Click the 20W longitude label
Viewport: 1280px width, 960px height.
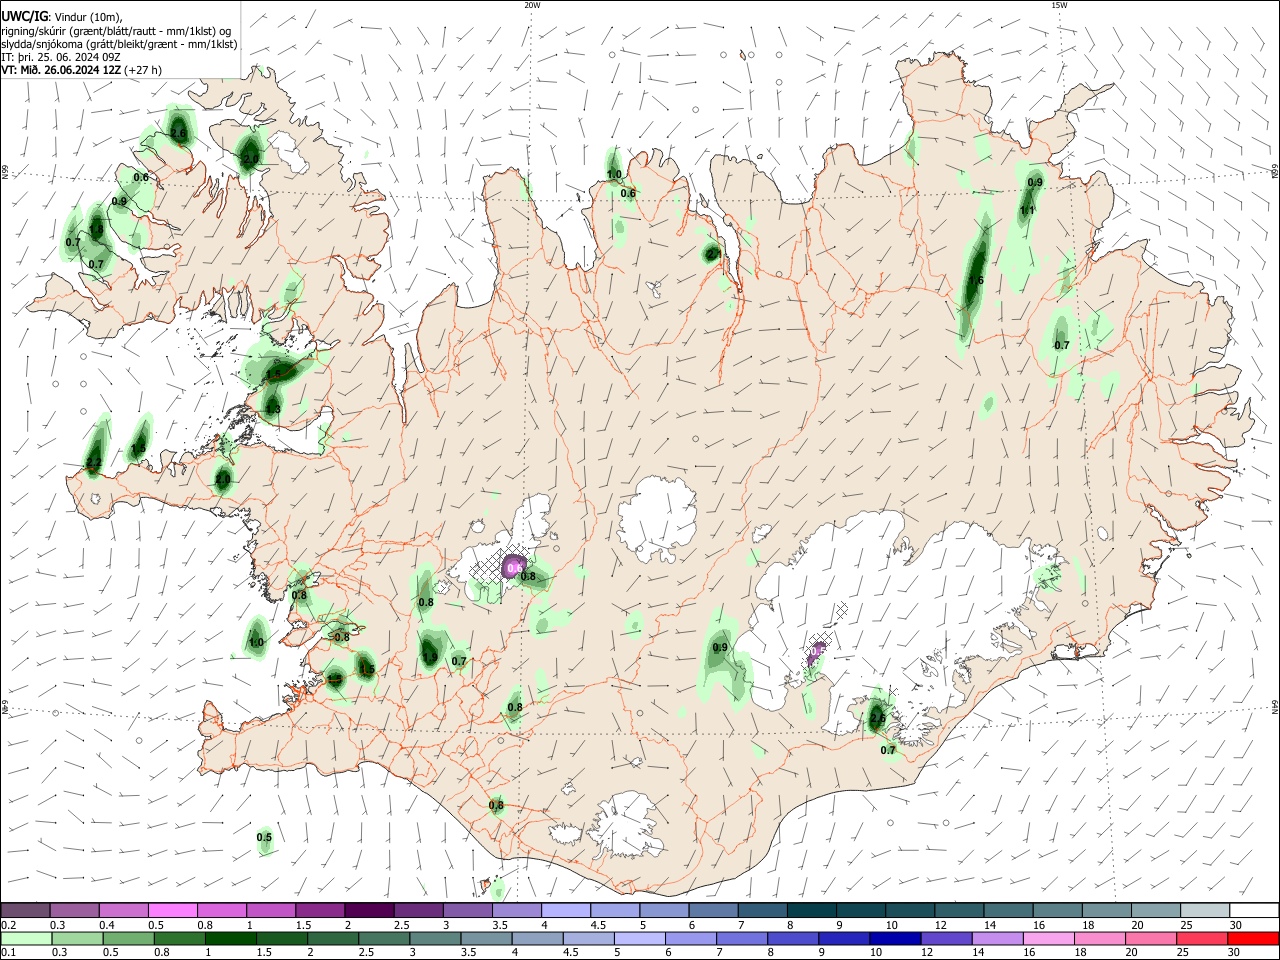532,5
